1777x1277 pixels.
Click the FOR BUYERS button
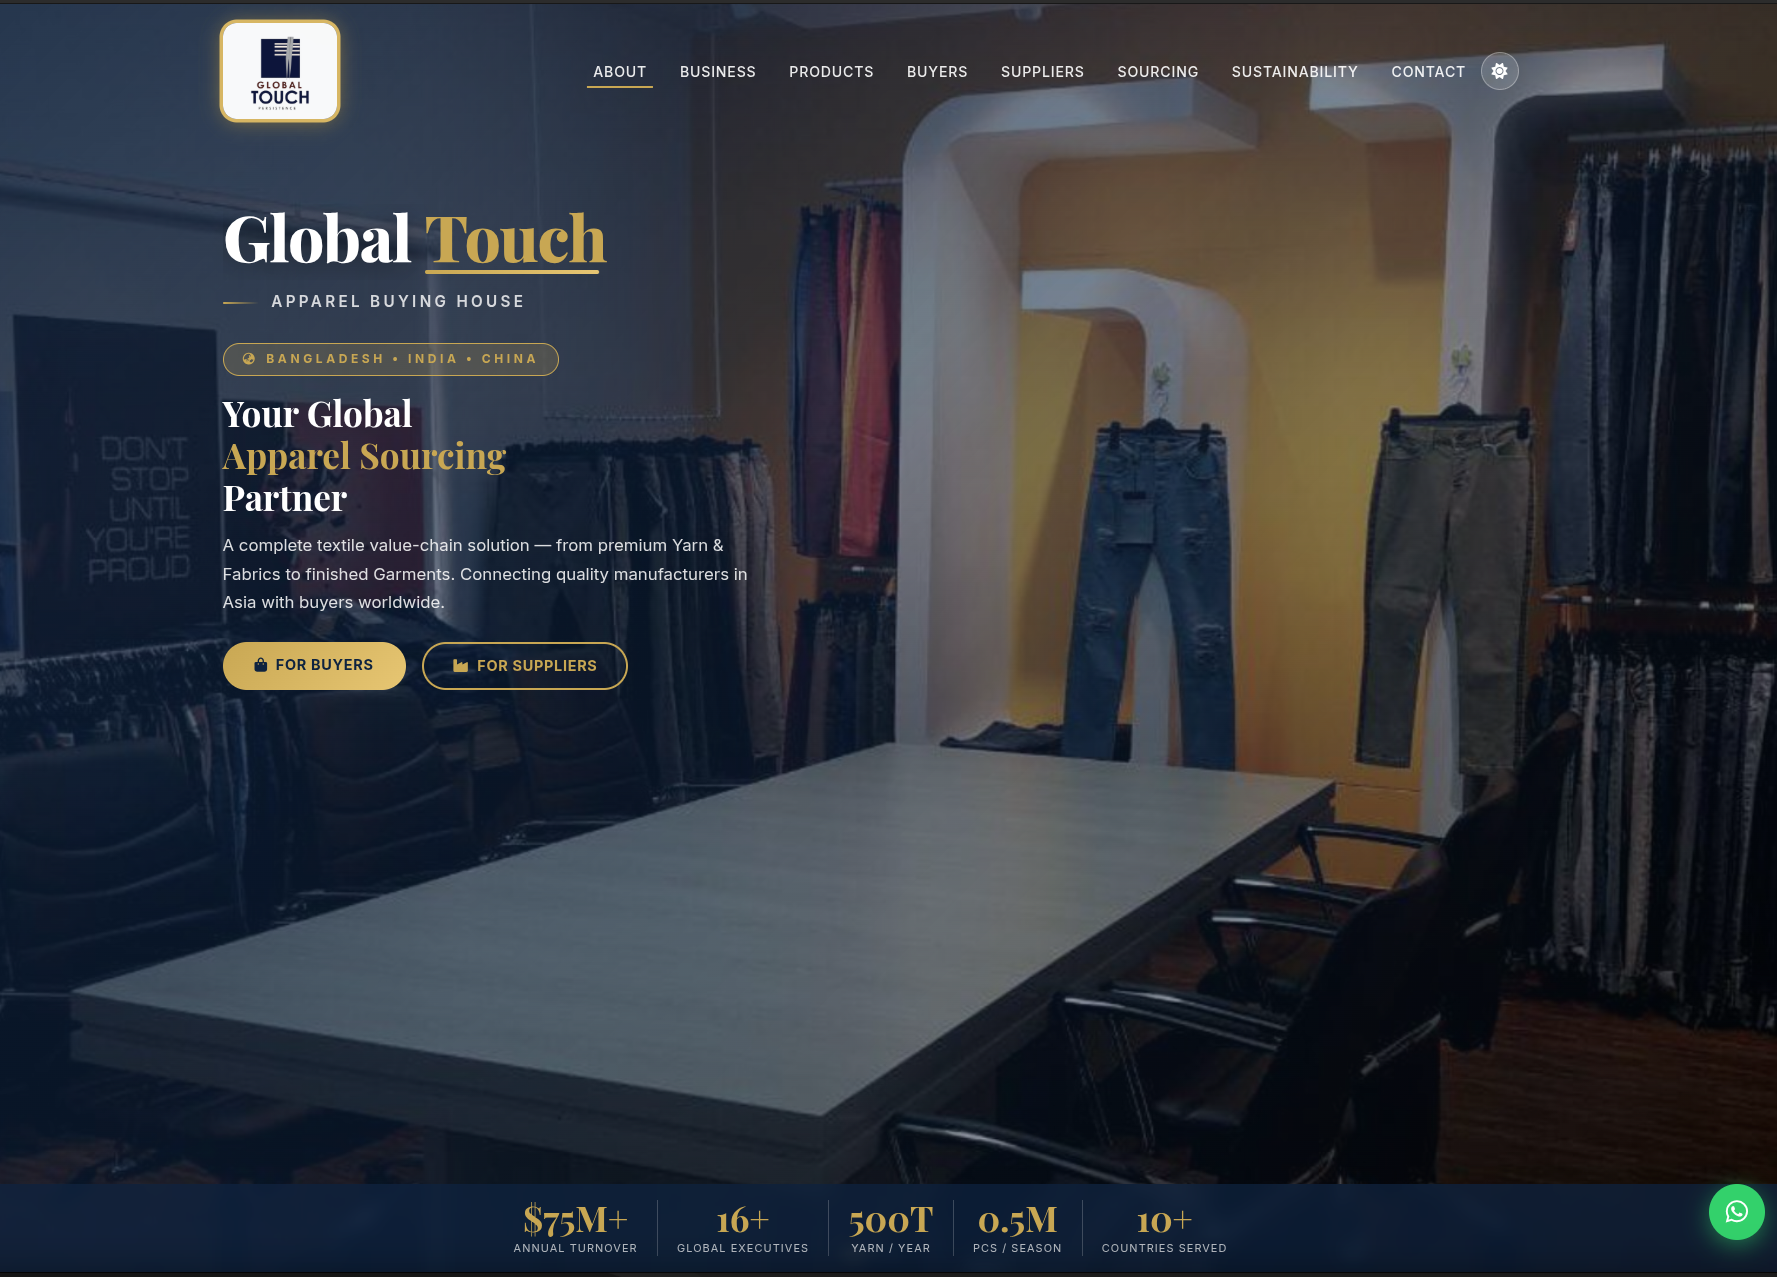click(314, 664)
